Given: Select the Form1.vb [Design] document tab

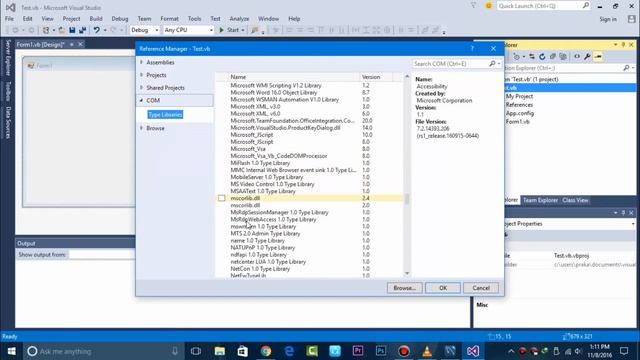Looking at the screenshot, I should 40,44.
